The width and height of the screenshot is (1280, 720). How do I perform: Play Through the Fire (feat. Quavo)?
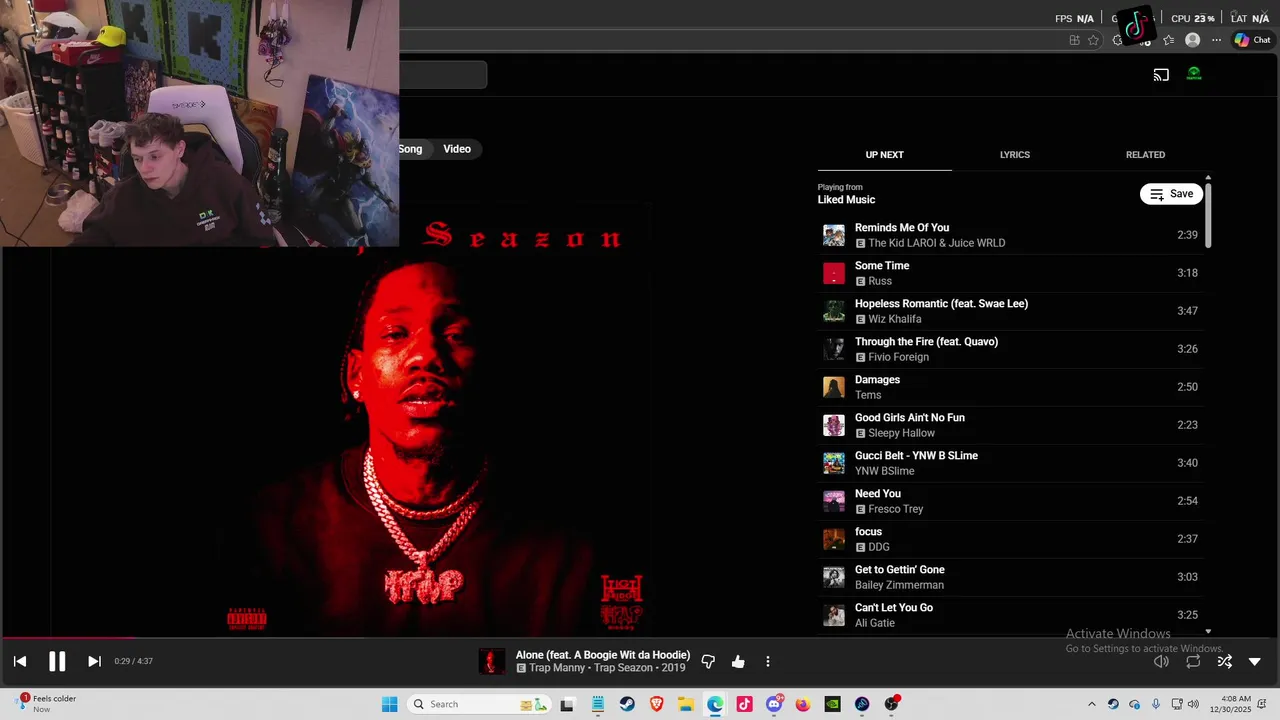coord(1010,349)
